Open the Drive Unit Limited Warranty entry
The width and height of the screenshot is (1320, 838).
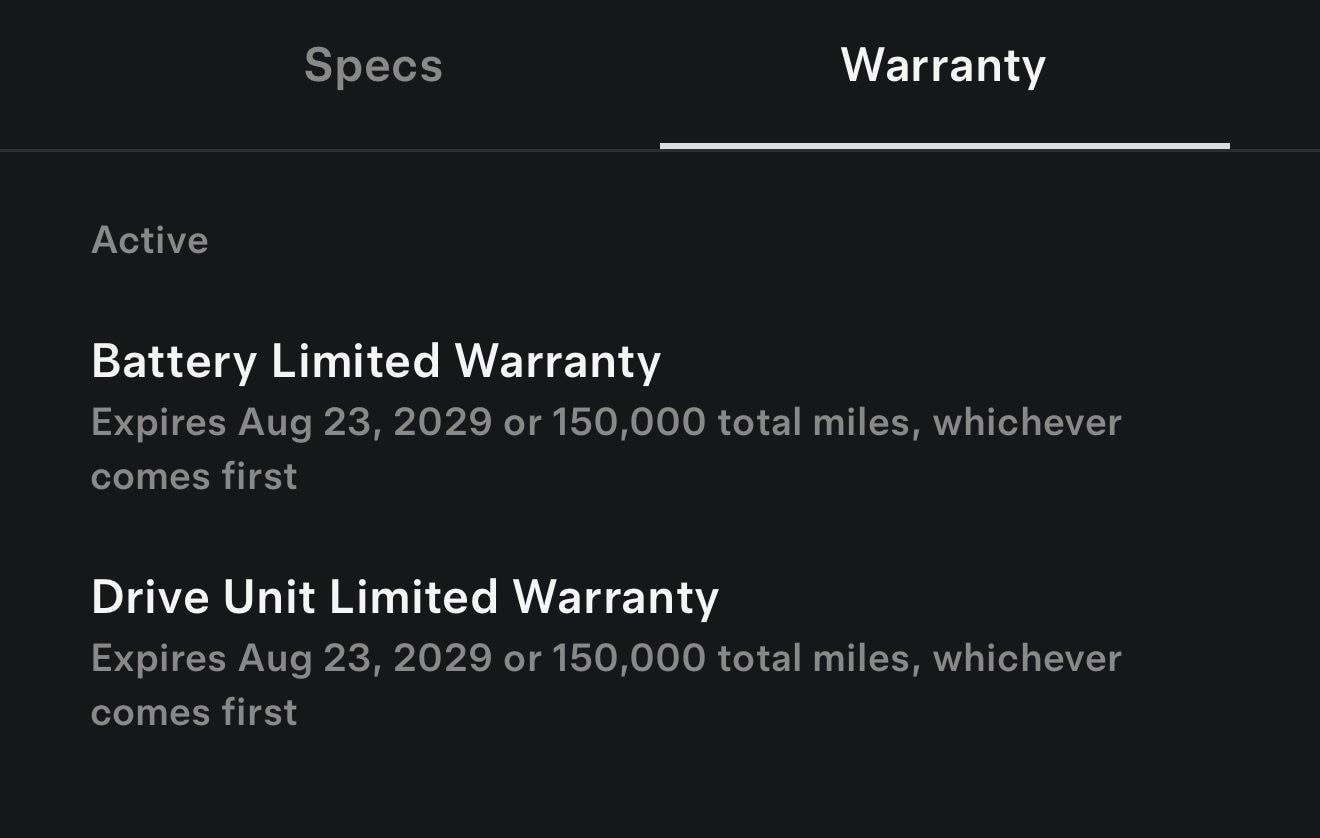click(404, 597)
